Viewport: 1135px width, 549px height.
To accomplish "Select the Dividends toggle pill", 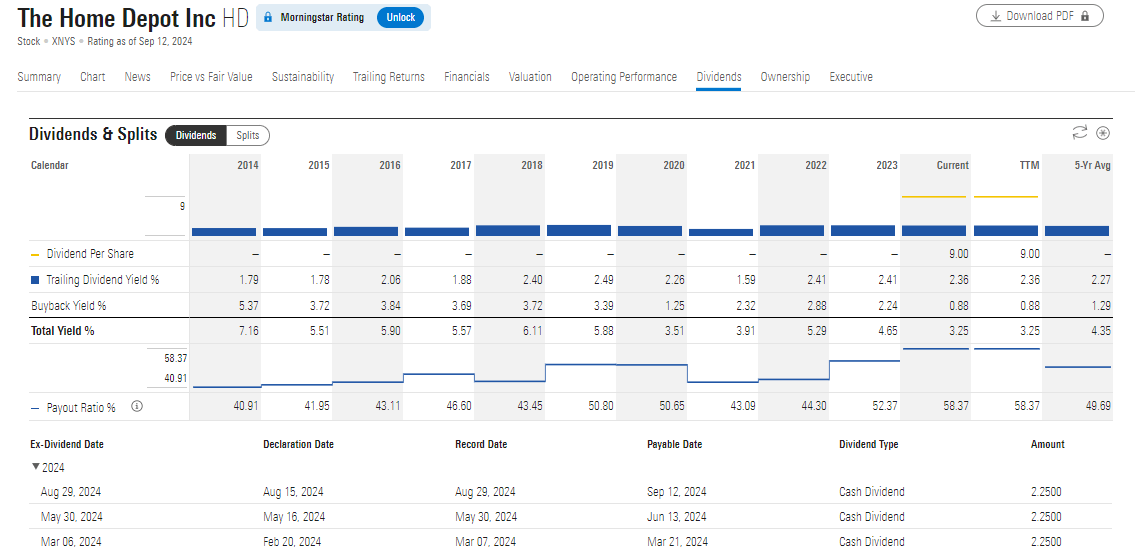I will (x=196, y=135).
